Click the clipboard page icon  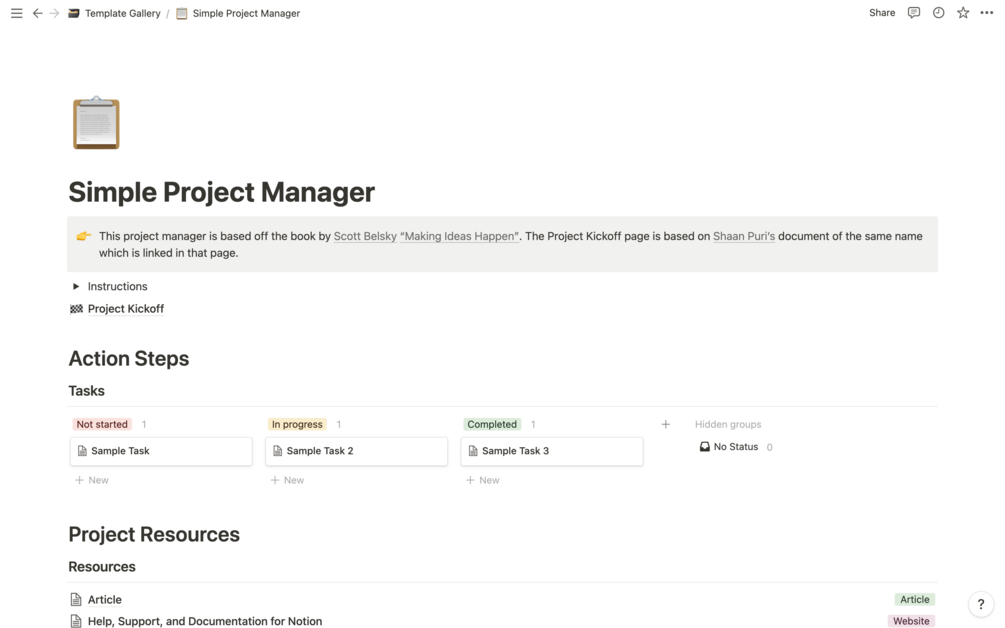96,123
